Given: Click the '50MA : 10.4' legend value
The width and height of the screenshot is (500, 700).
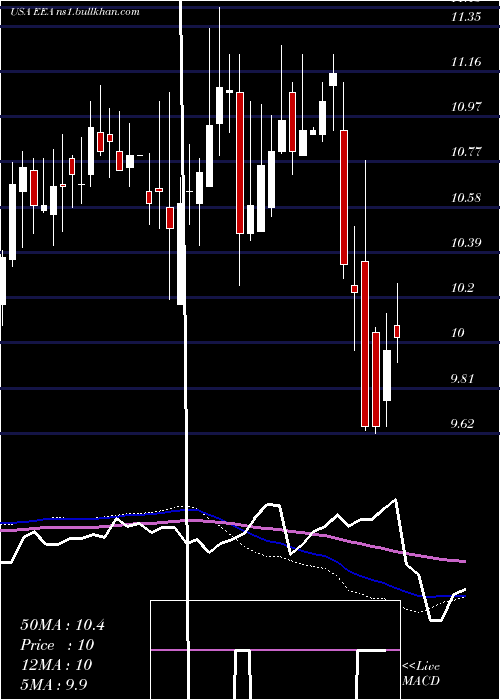Looking at the screenshot, I should pos(62,625).
